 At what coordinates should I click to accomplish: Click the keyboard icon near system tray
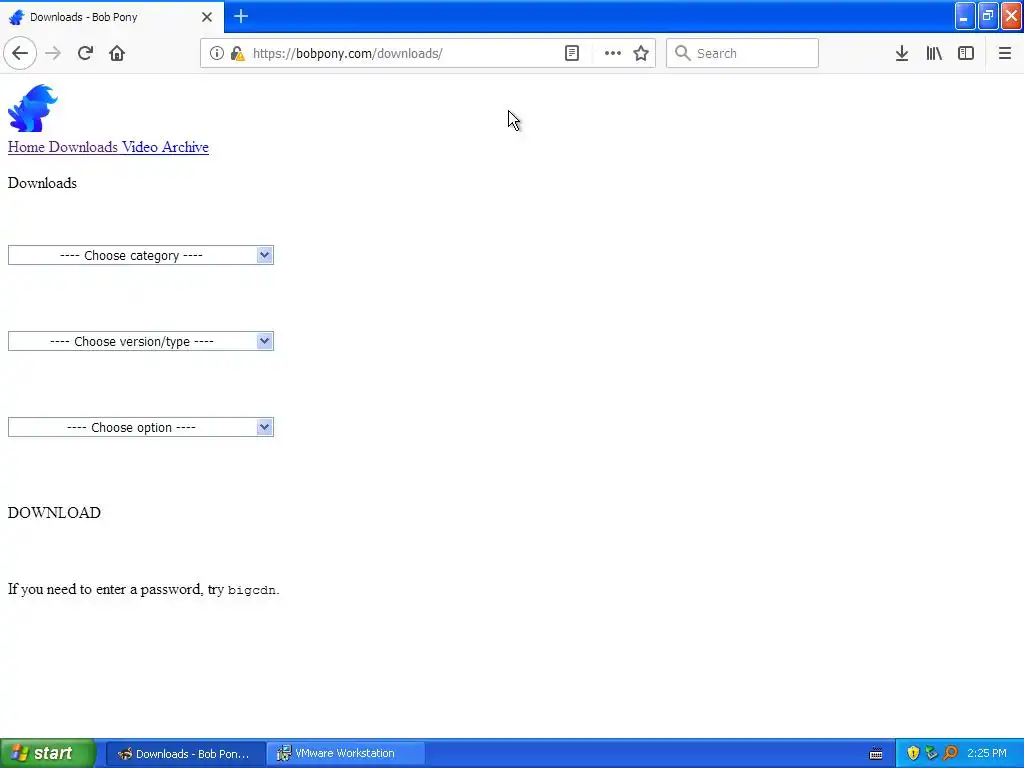click(x=876, y=754)
